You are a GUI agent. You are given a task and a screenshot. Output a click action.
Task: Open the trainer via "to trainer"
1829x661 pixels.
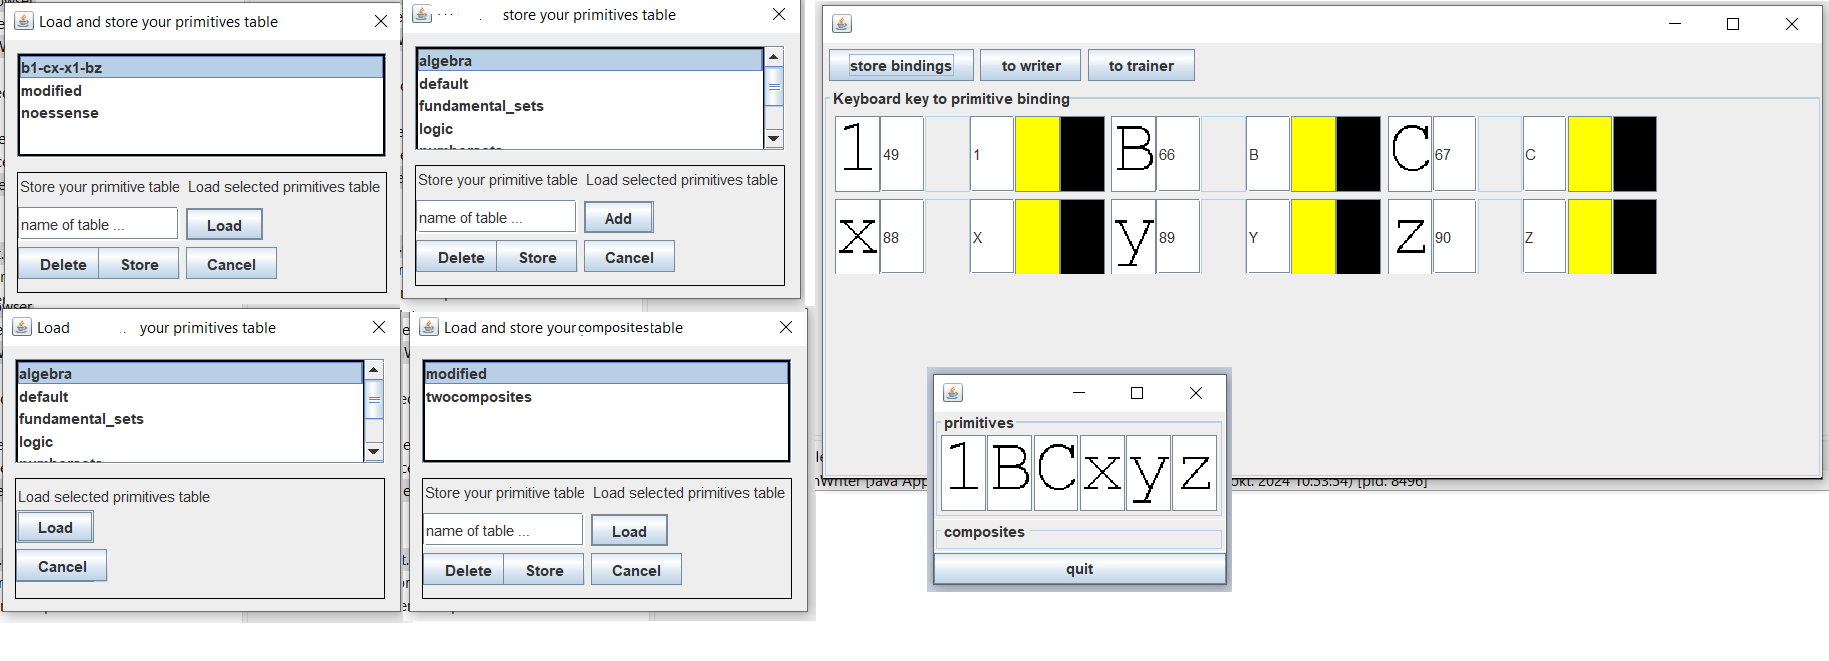[1140, 66]
